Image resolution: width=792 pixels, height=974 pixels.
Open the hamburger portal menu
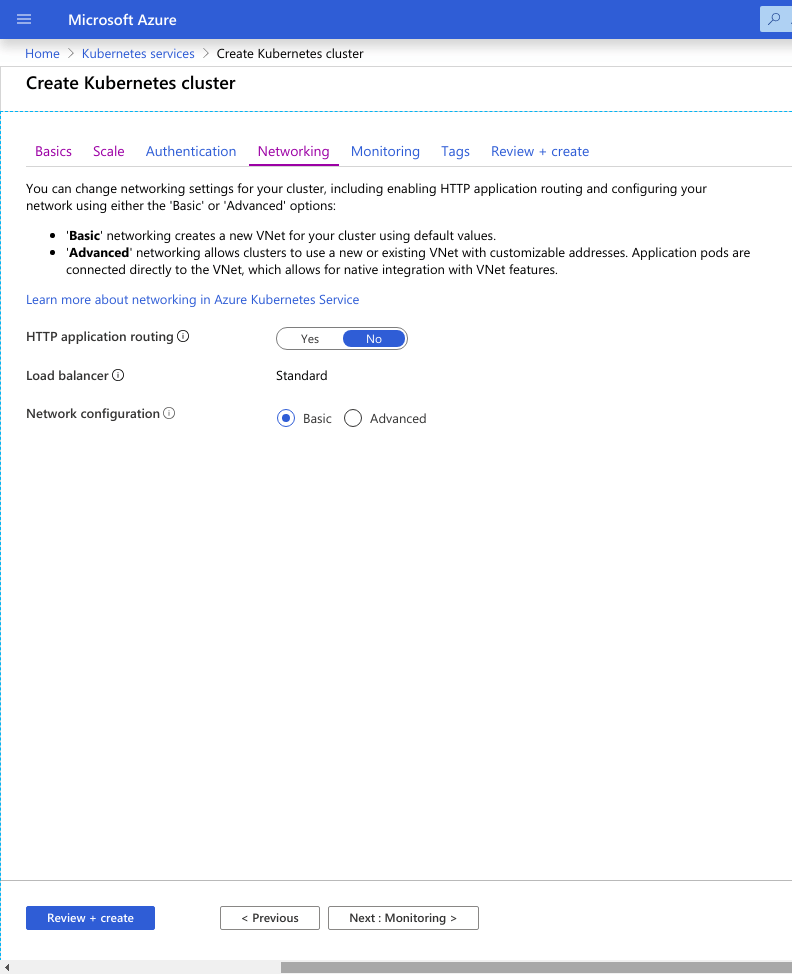(x=25, y=19)
